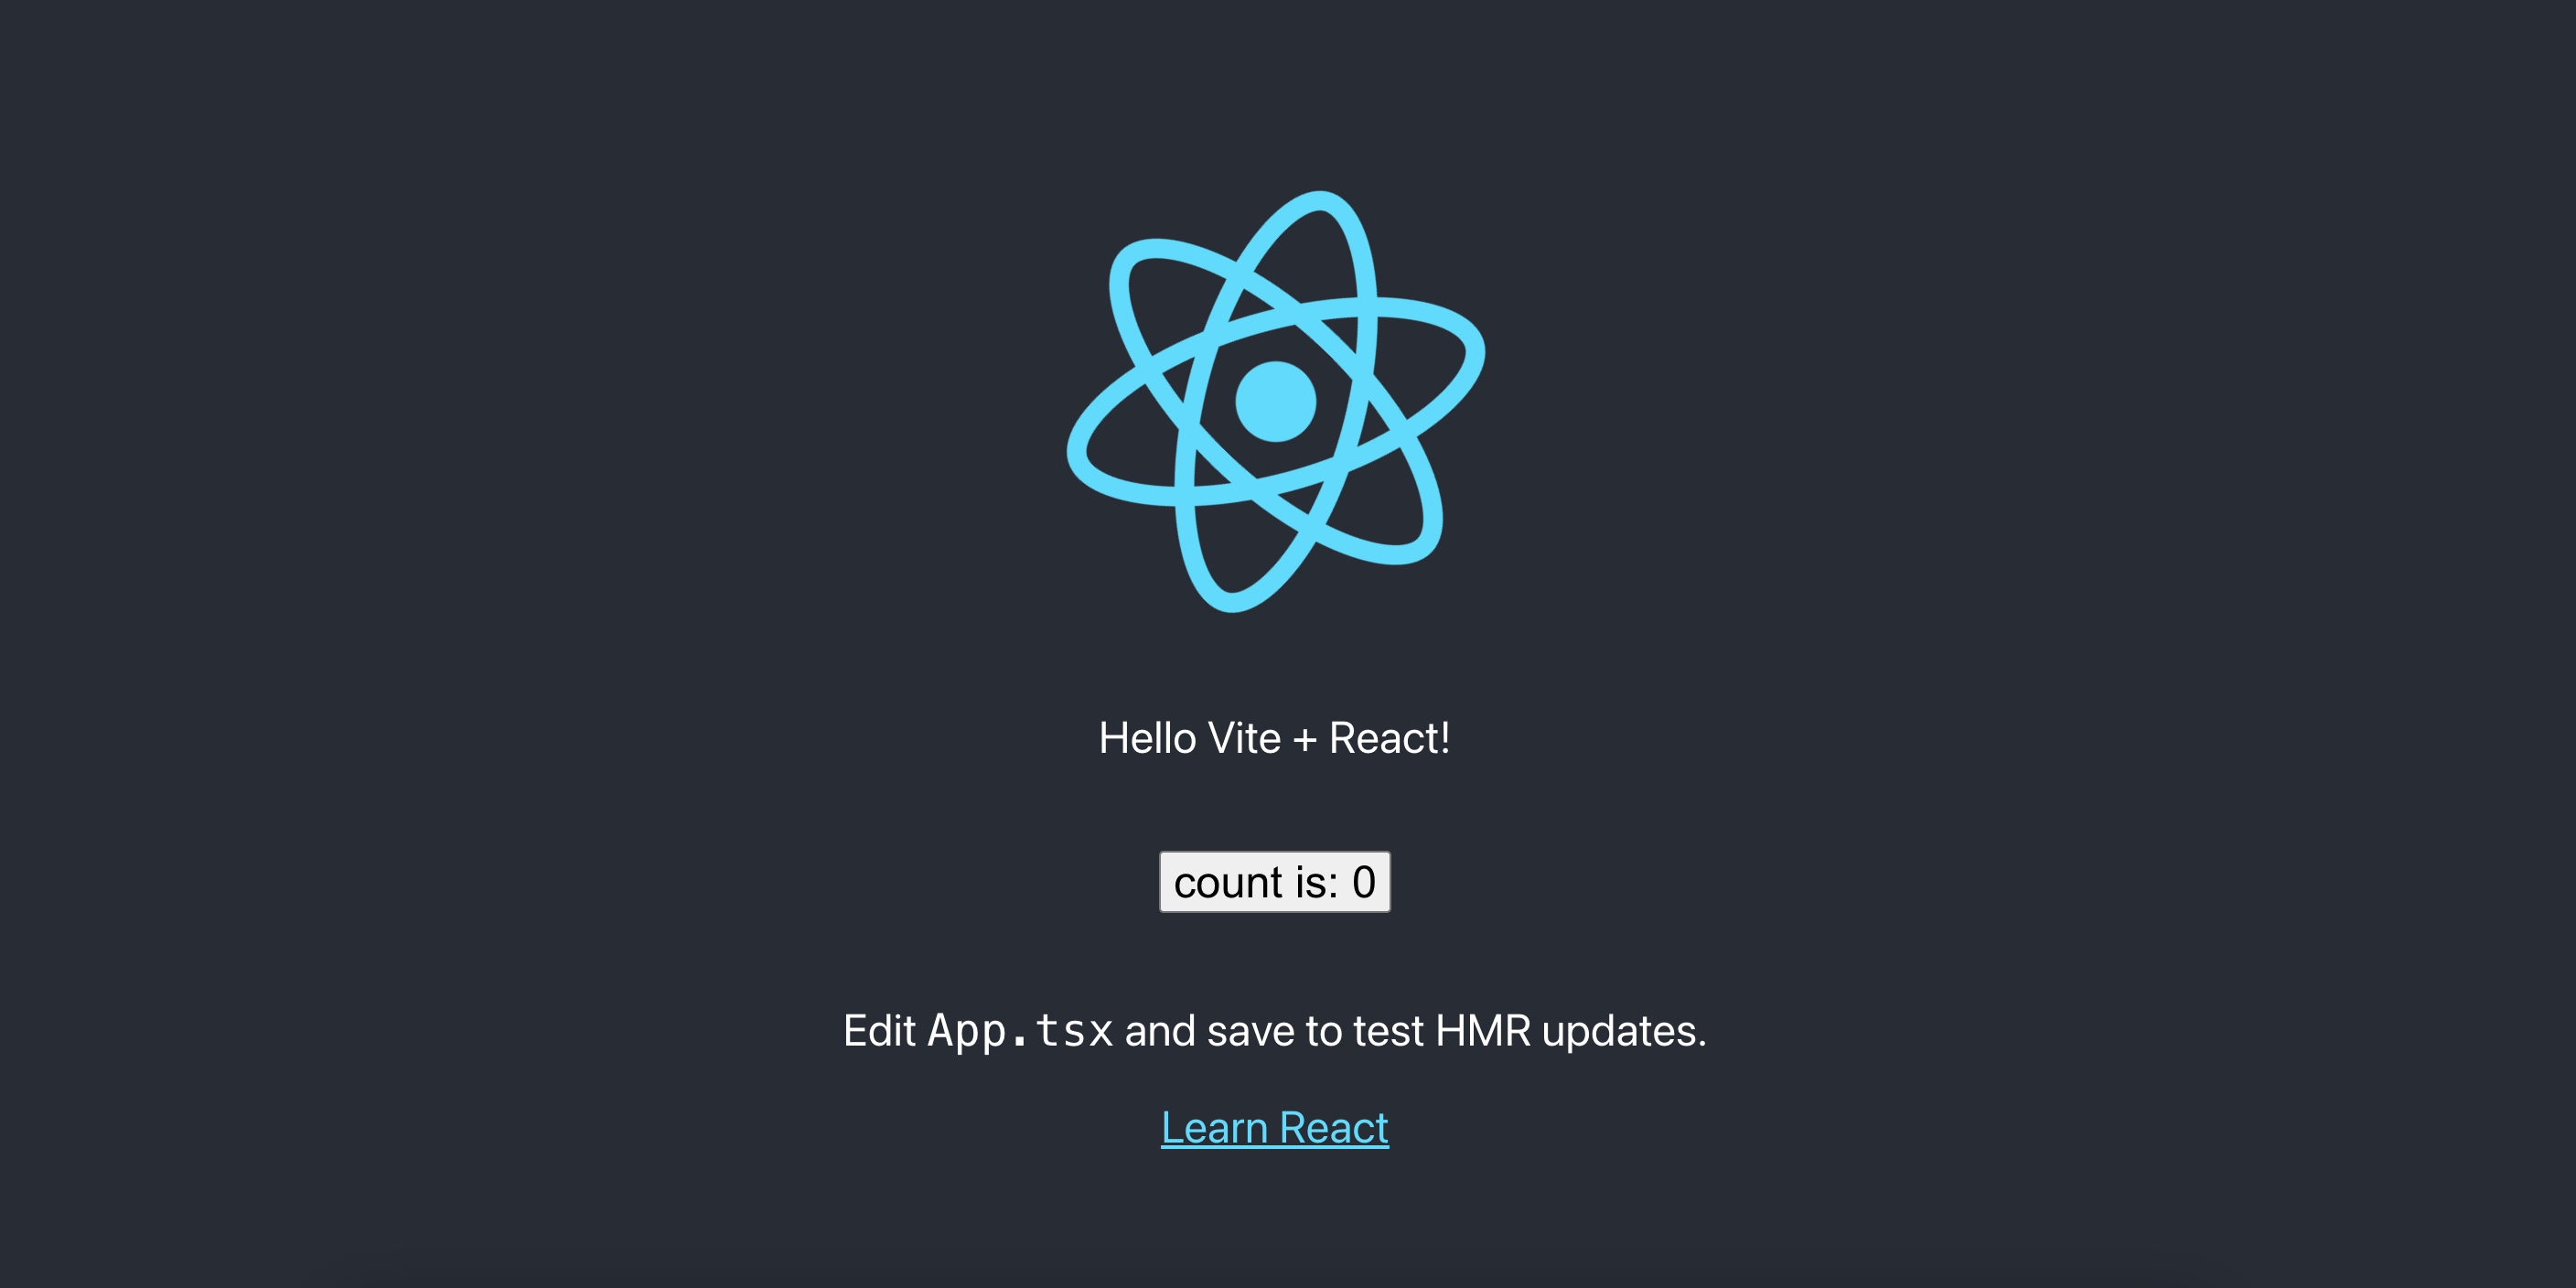Click the App.tsx code text
The image size is (2576, 1288).
(1020, 1031)
